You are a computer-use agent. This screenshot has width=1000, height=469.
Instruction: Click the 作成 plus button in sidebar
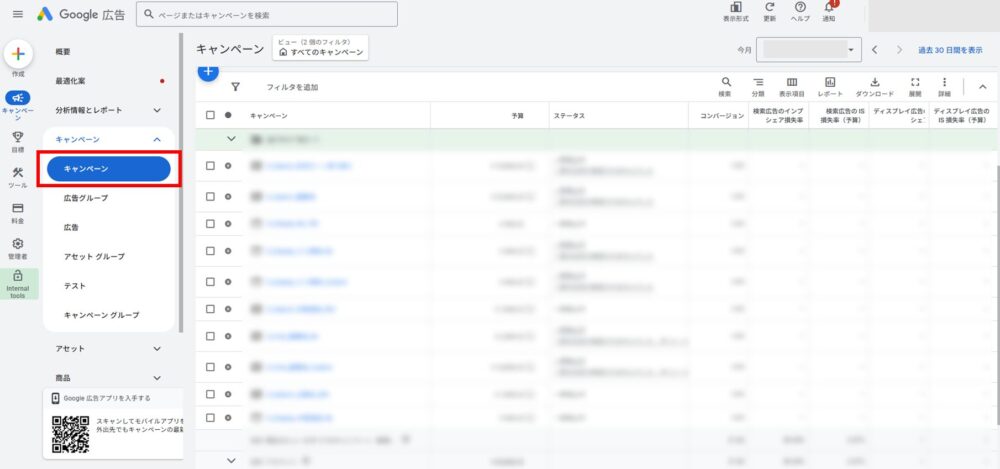[x=18, y=55]
